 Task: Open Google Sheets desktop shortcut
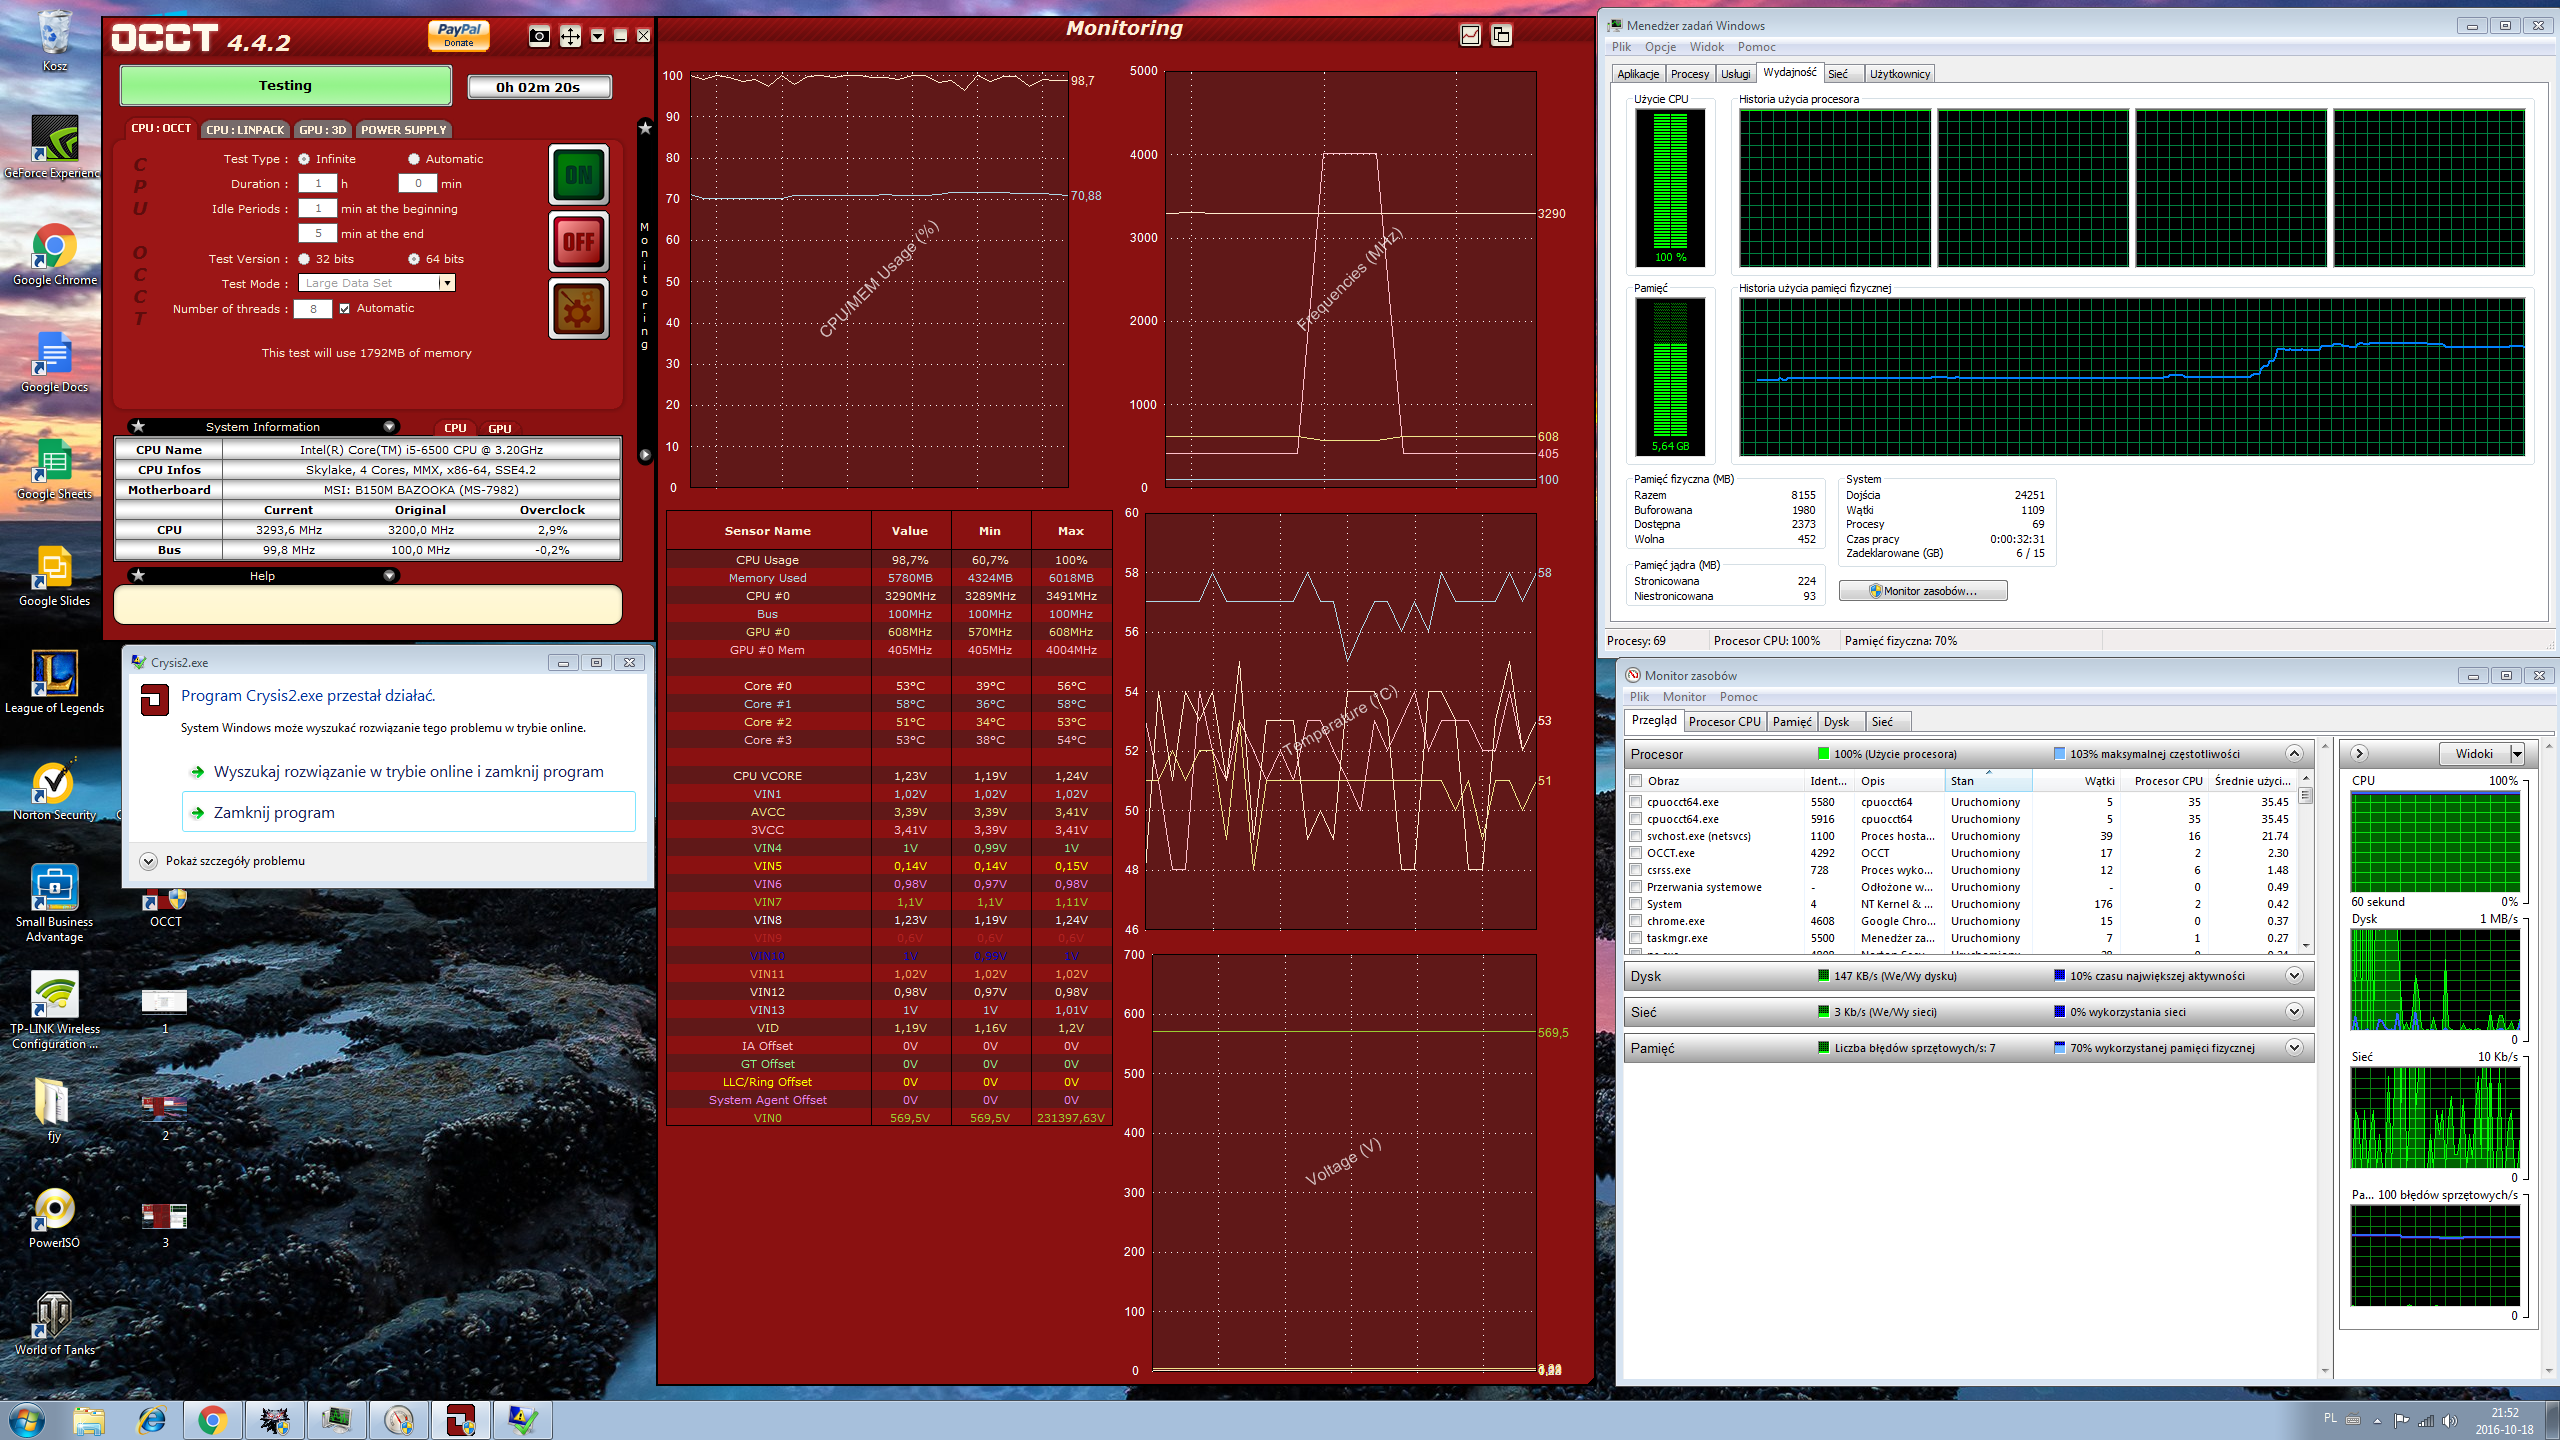click(55, 468)
